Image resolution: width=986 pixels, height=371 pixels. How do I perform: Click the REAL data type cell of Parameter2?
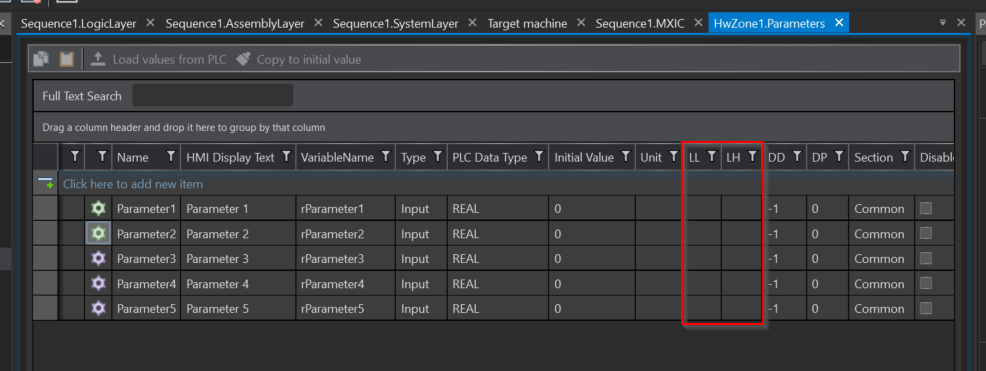[497, 233]
